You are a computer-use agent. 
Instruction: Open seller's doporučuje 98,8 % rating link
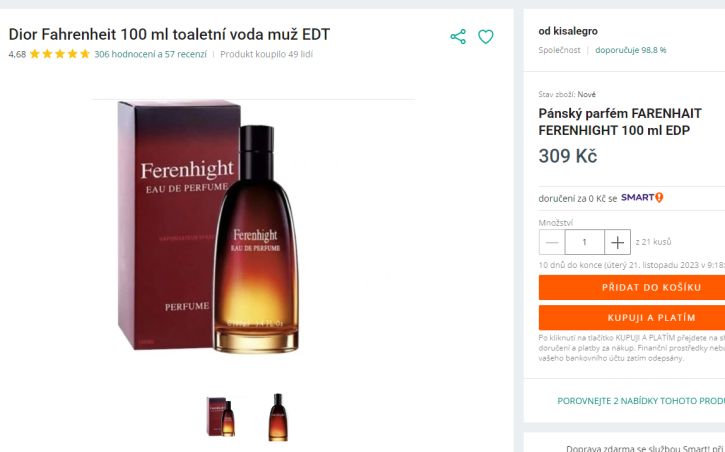(631, 50)
